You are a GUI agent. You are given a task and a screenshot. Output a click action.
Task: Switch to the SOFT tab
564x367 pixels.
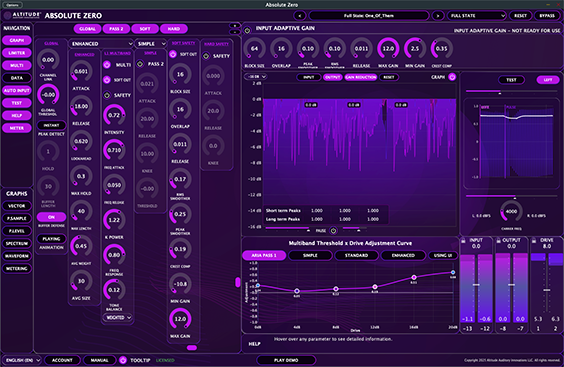pyautogui.click(x=145, y=29)
